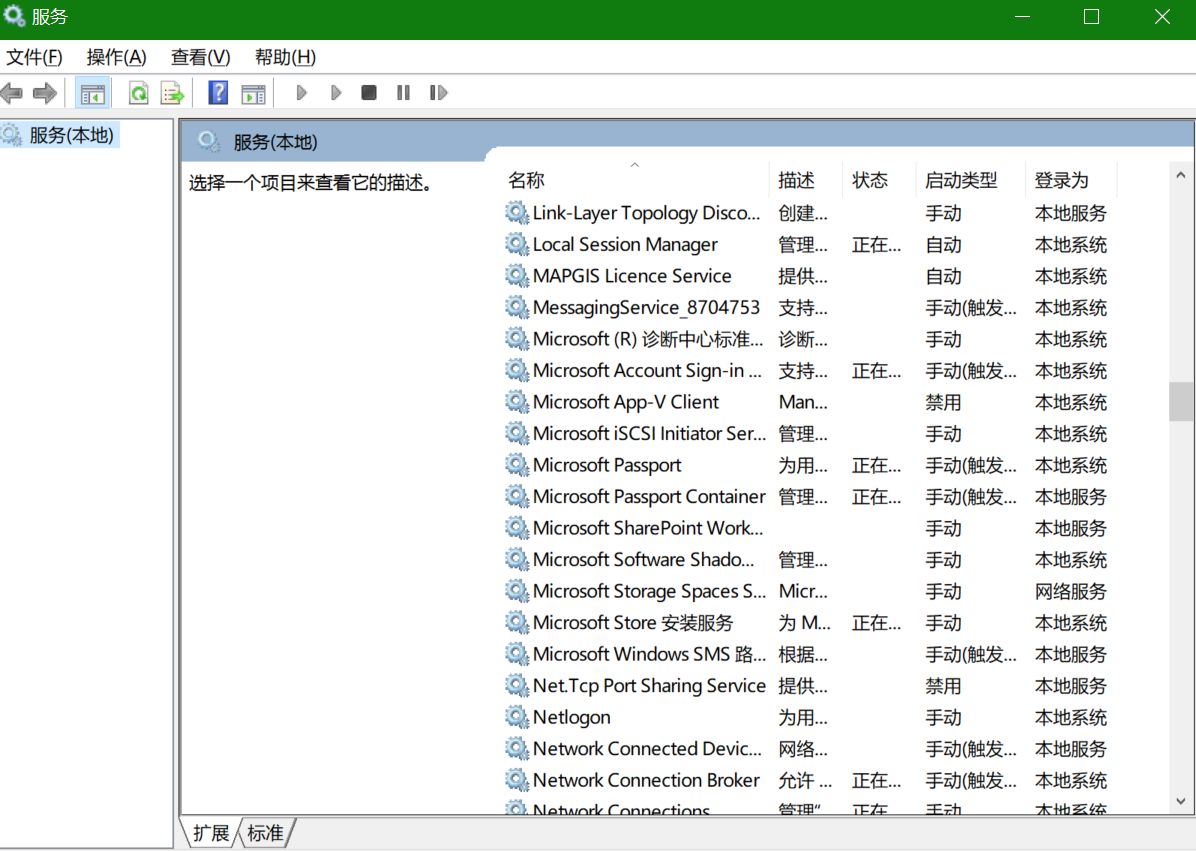Click 为用... description of Netlogon
Screen dimensions: 1196x851
[x=802, y=718]
